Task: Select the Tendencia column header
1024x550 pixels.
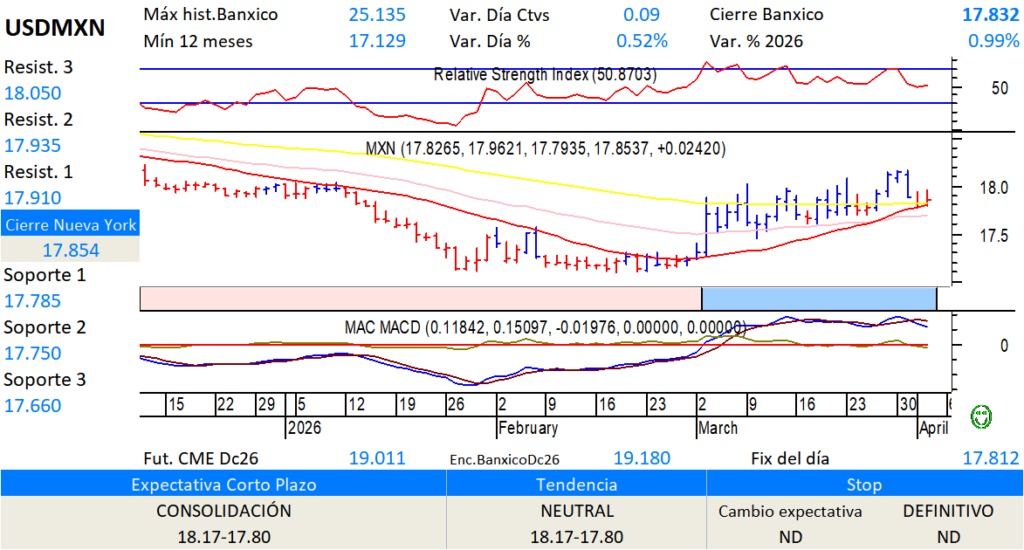Action: click(x=576, y=484)
